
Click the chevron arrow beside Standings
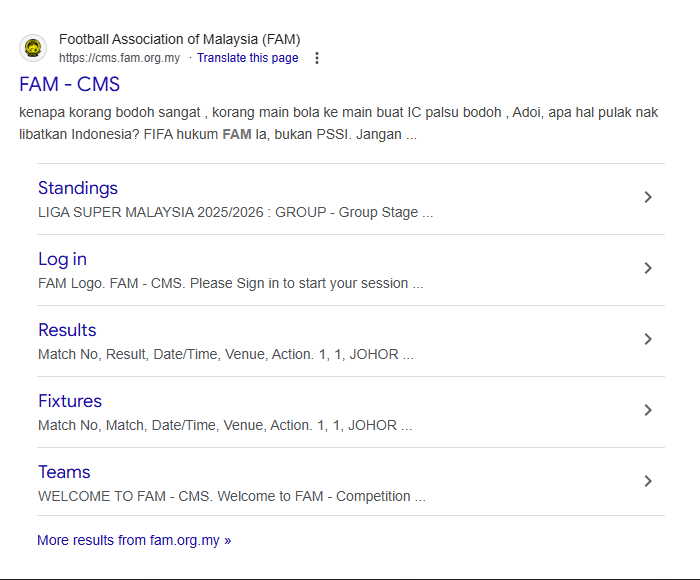pos(648,198)
